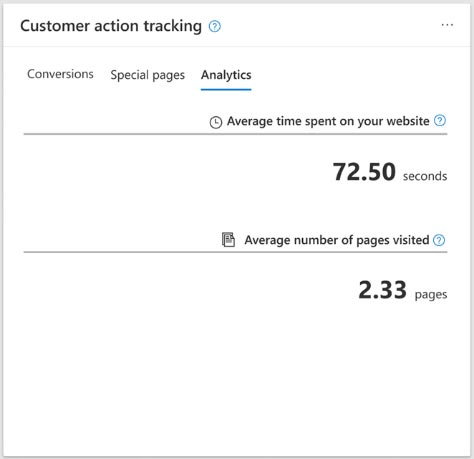Click help icon beside Customer action tracking title
The width and height of the screenshot is (474, 459).
pyautogui.click(x=215, y=26)
